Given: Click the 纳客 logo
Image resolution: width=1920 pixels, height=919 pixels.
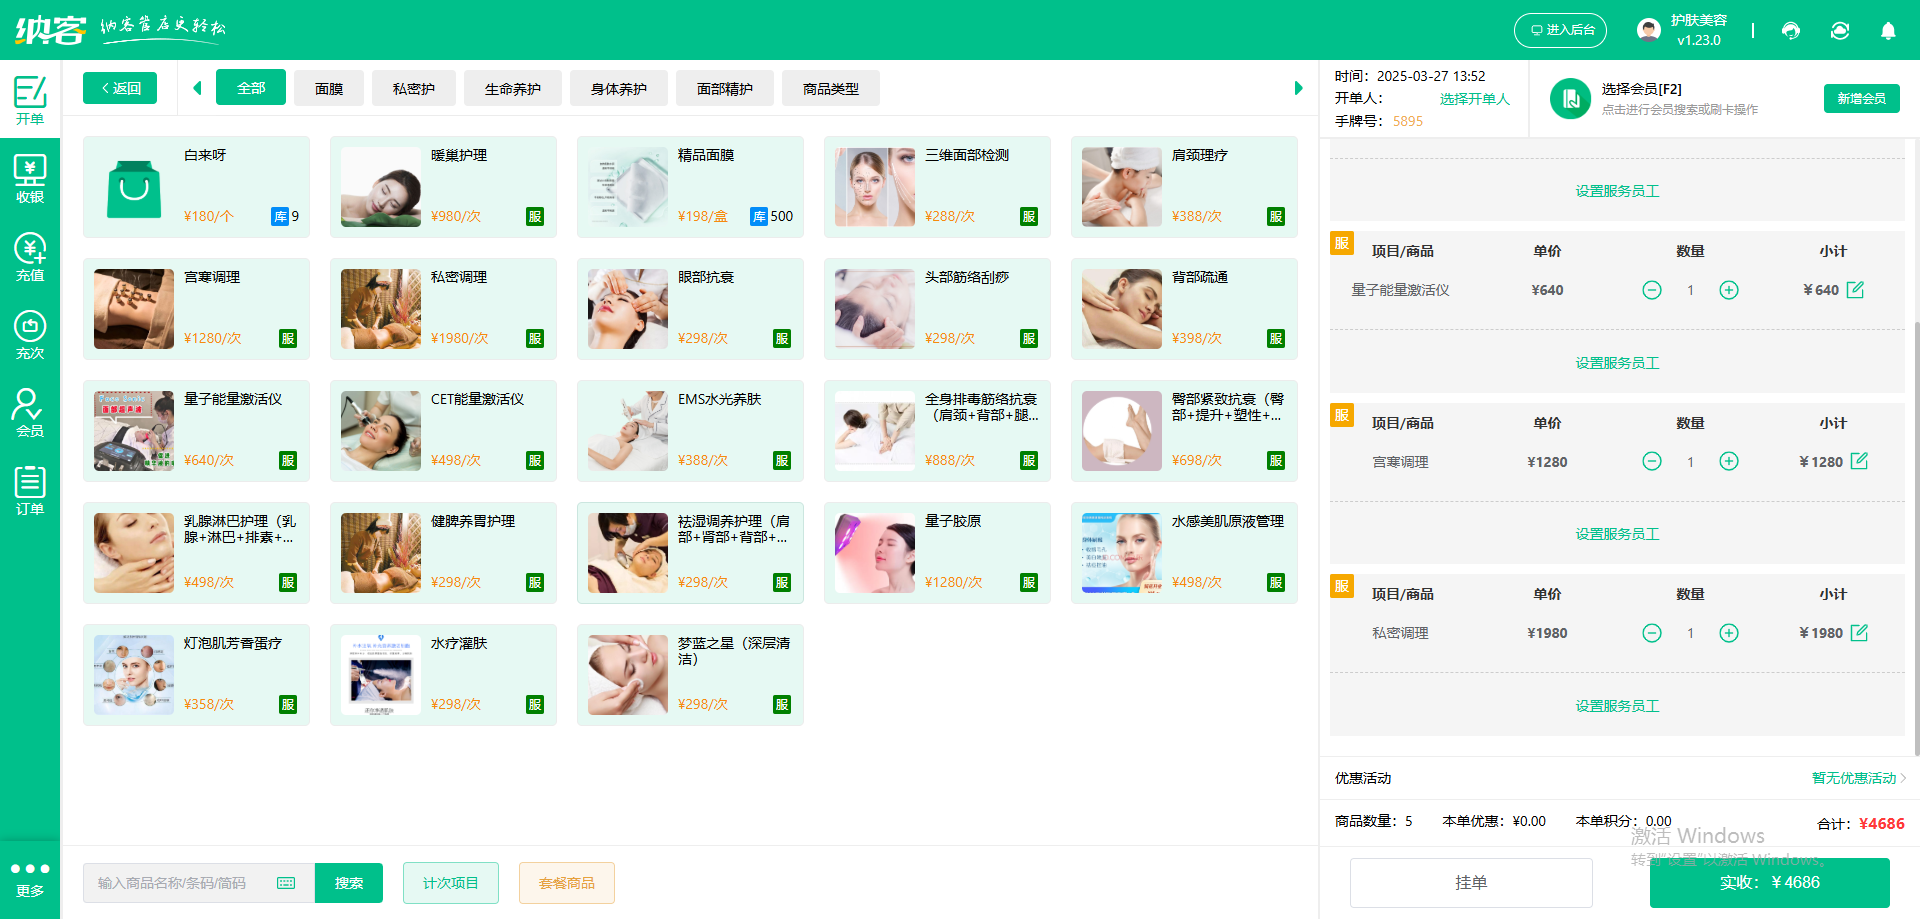Looking at the screenshot, I should pos(50,30).
